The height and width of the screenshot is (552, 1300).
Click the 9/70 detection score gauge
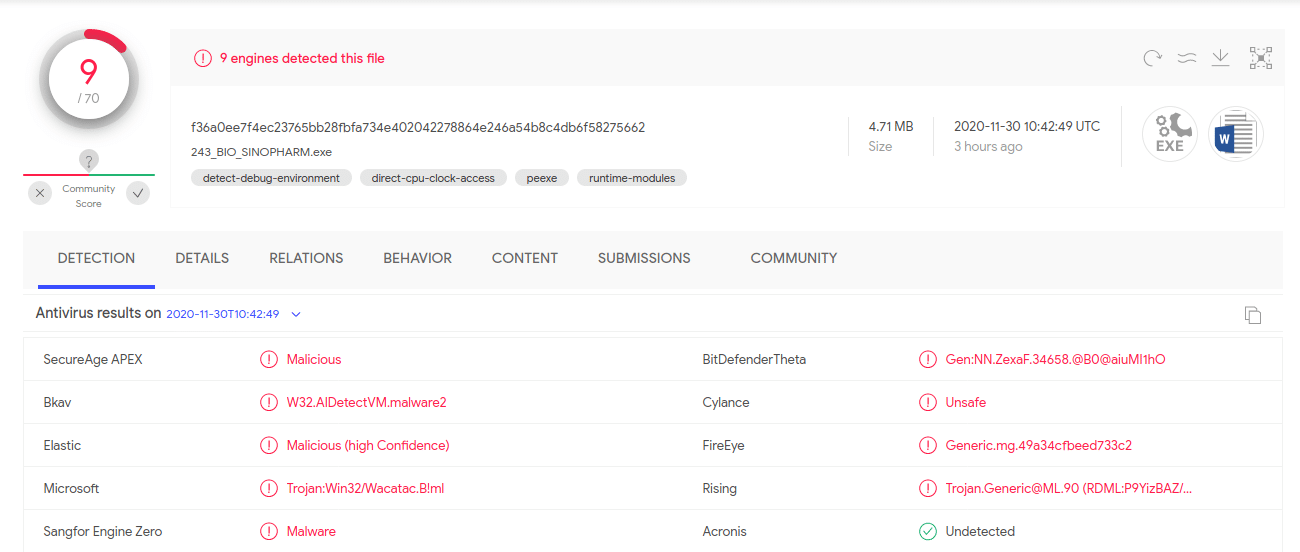pyautogui.click(x=88, y=82)
